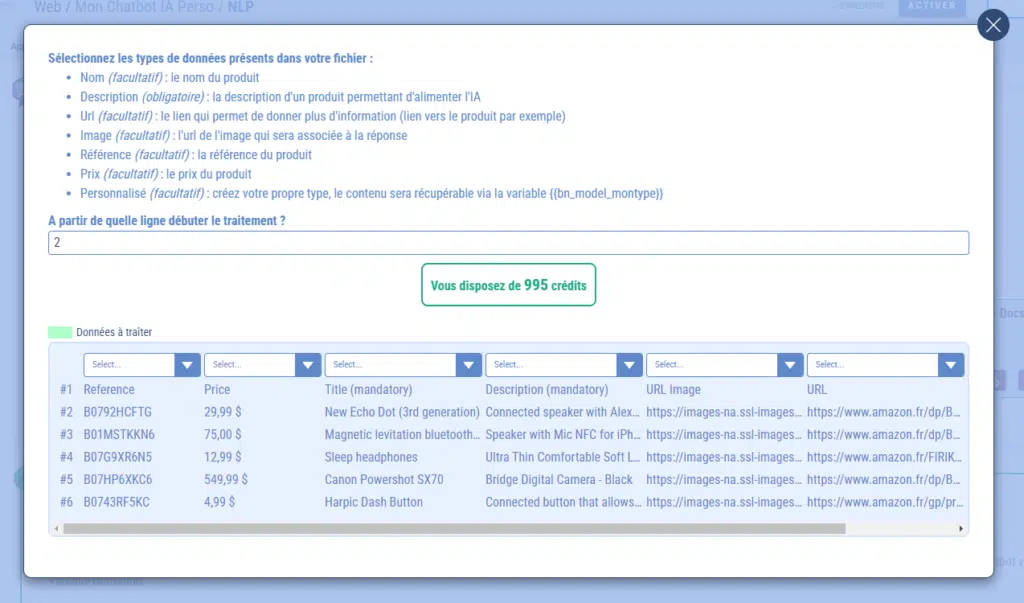Select the Harpic Dash Button row title
Image resolution: width=1024 pixels, height=603 pixels.
(373, 502)
